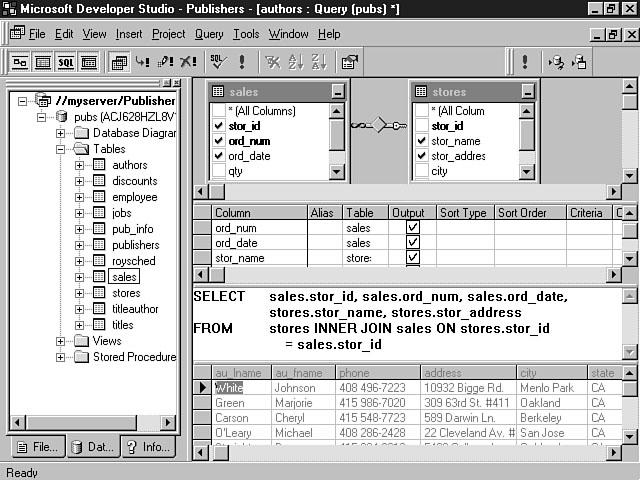640x480 pixels.
Task: Click the Sort Descending toolbar icon
Action: click(x=320, y=62)
